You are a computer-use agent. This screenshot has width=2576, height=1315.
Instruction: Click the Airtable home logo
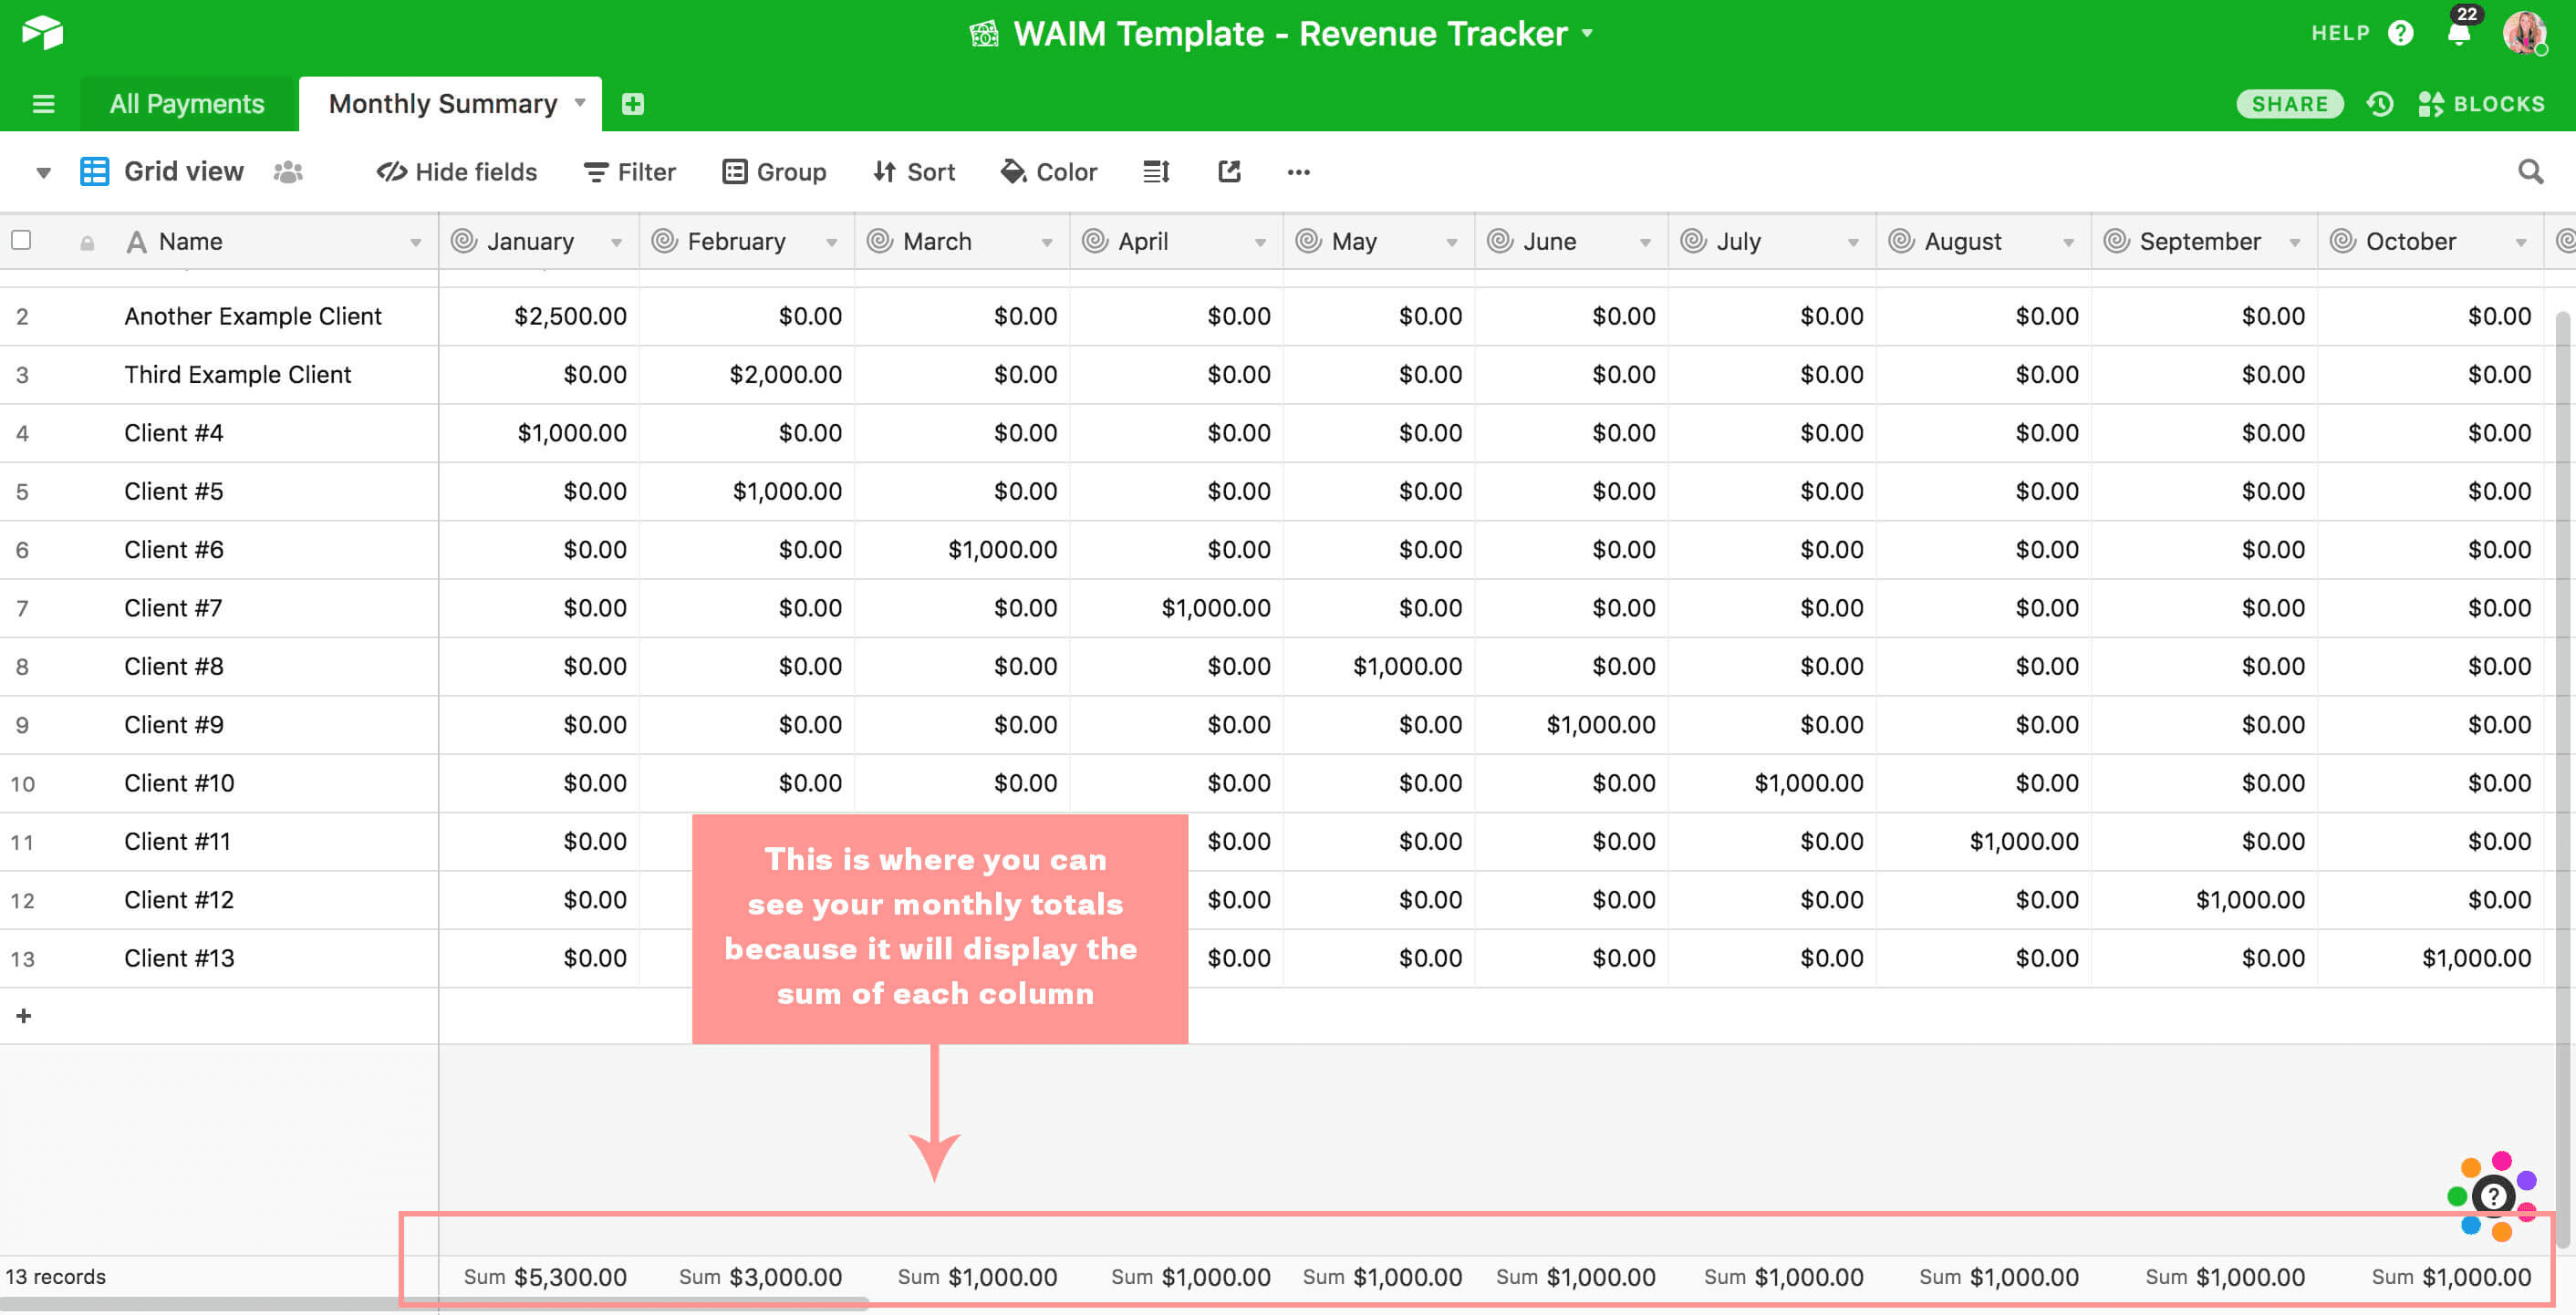point(43,33)
